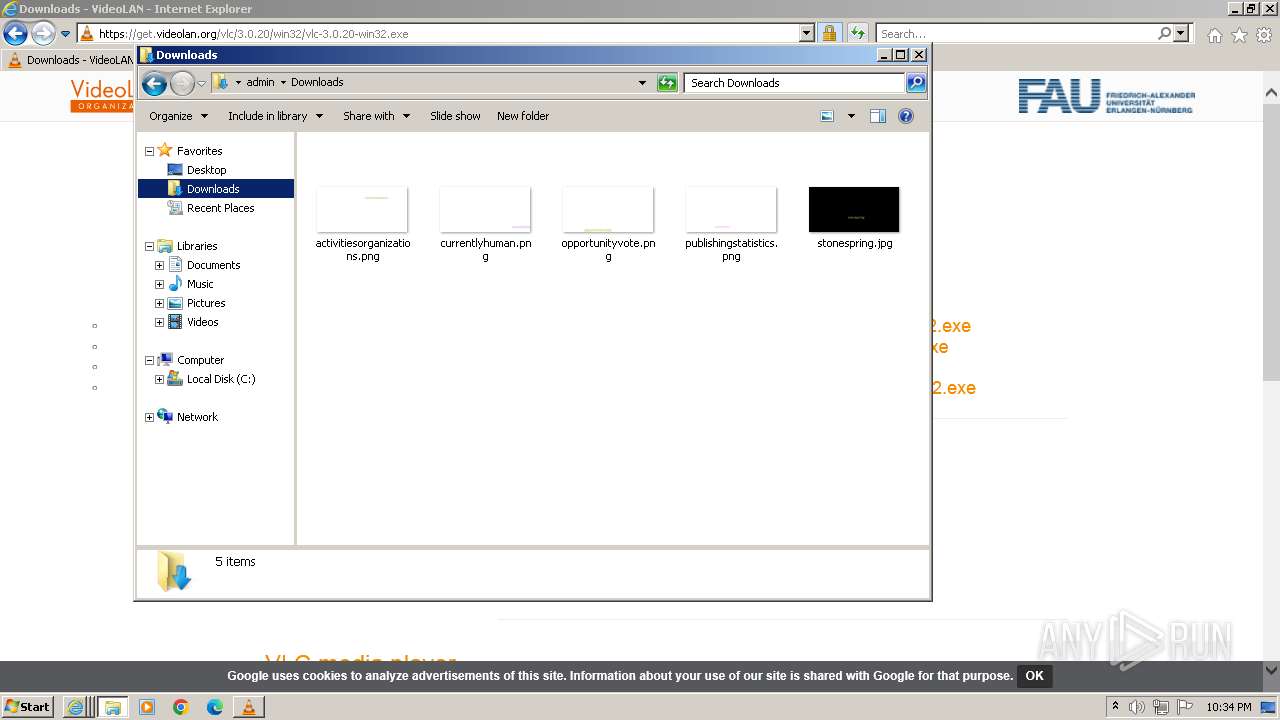Click the volume speaker tray icon
This screenshot has width=1280, height=720.
(x=1137, y=707)
